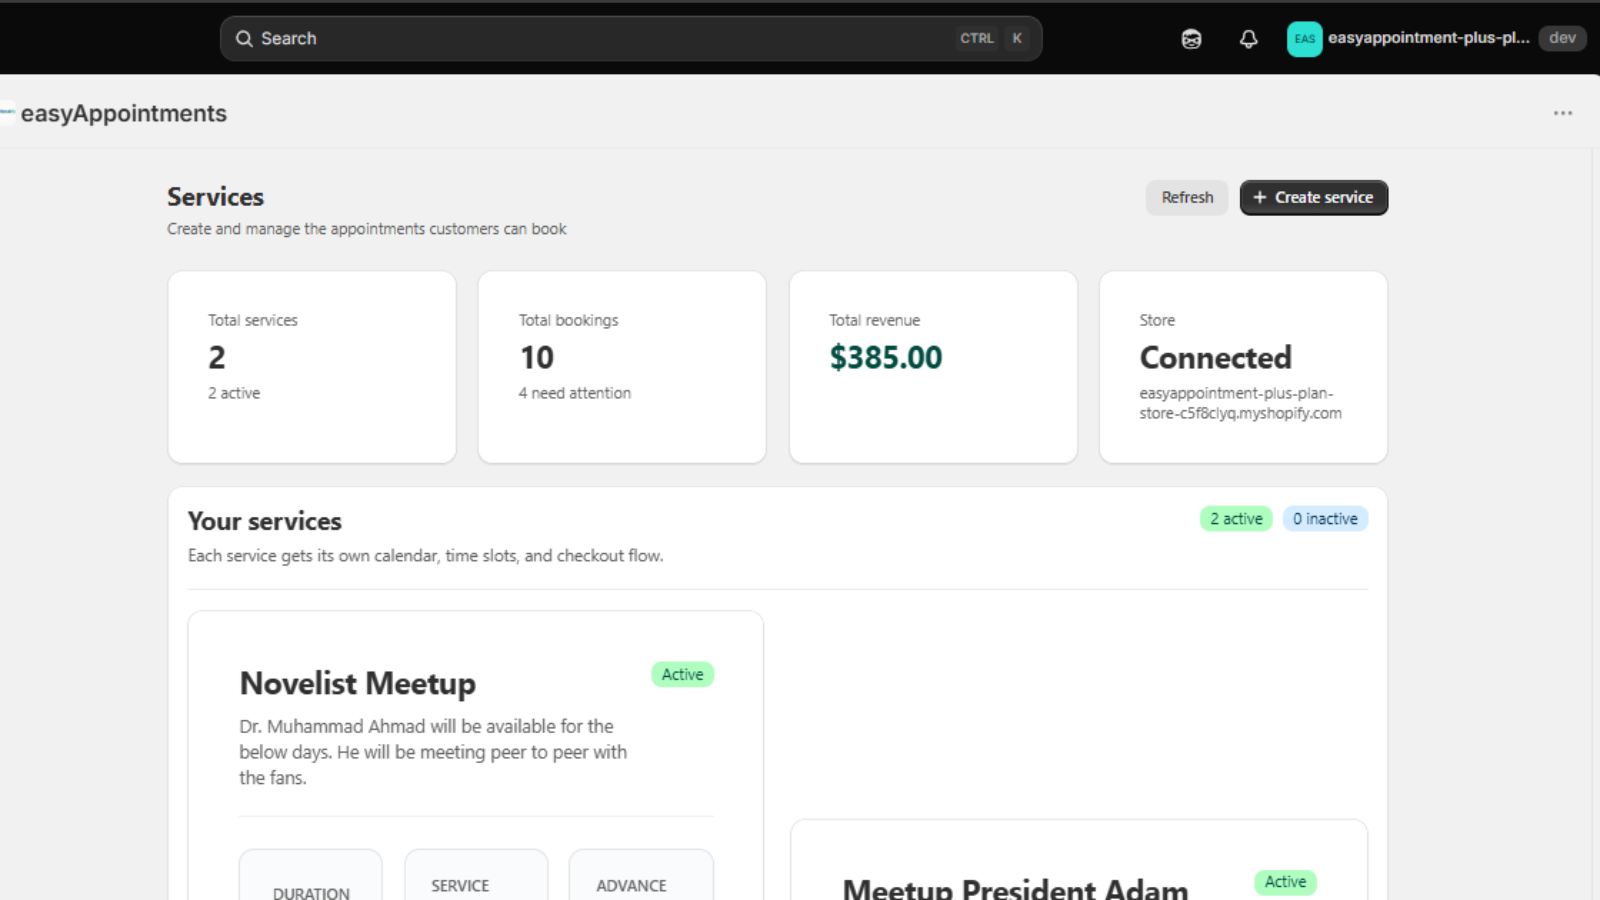Open the Total services card
The height and width of the screenshot is (900, 1600).
[312, 367]
